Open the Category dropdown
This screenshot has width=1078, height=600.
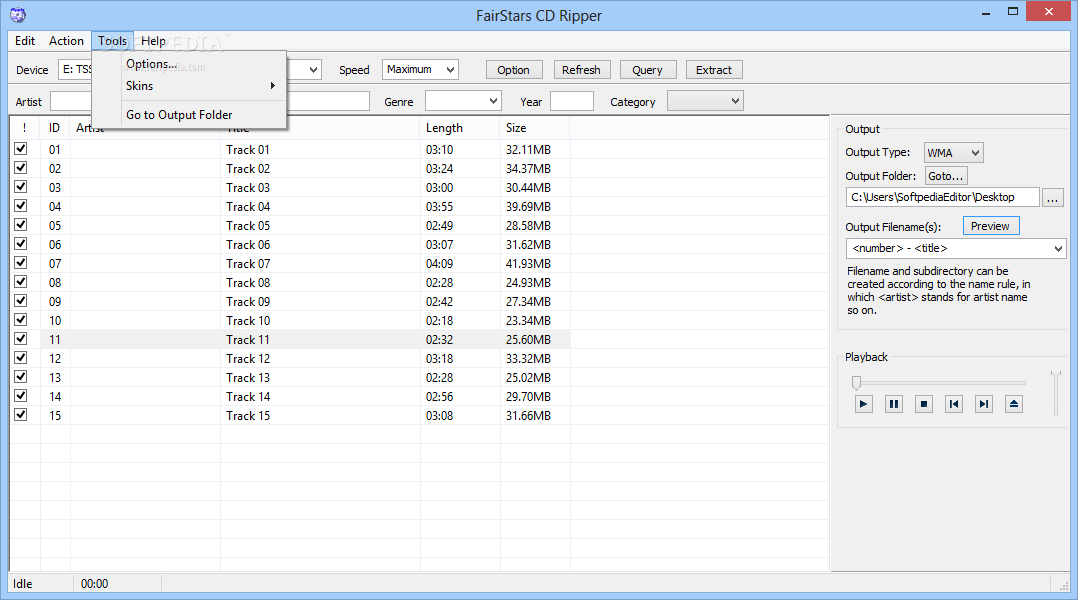tap(705, 101)
